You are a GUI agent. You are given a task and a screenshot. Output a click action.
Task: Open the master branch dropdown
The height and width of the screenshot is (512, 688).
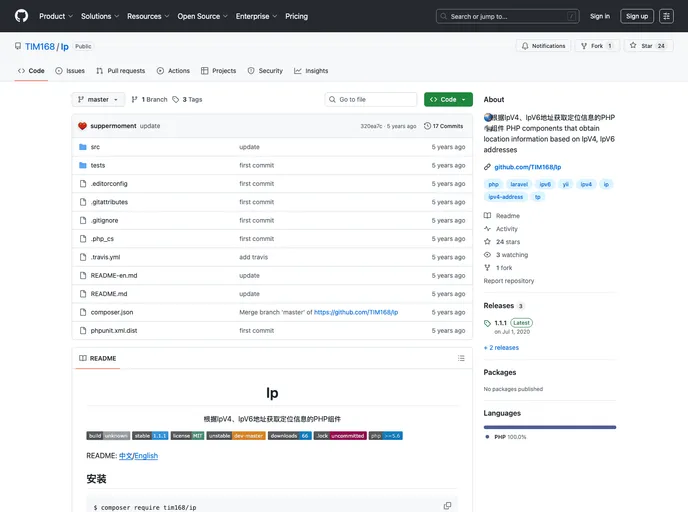(98, 100)
